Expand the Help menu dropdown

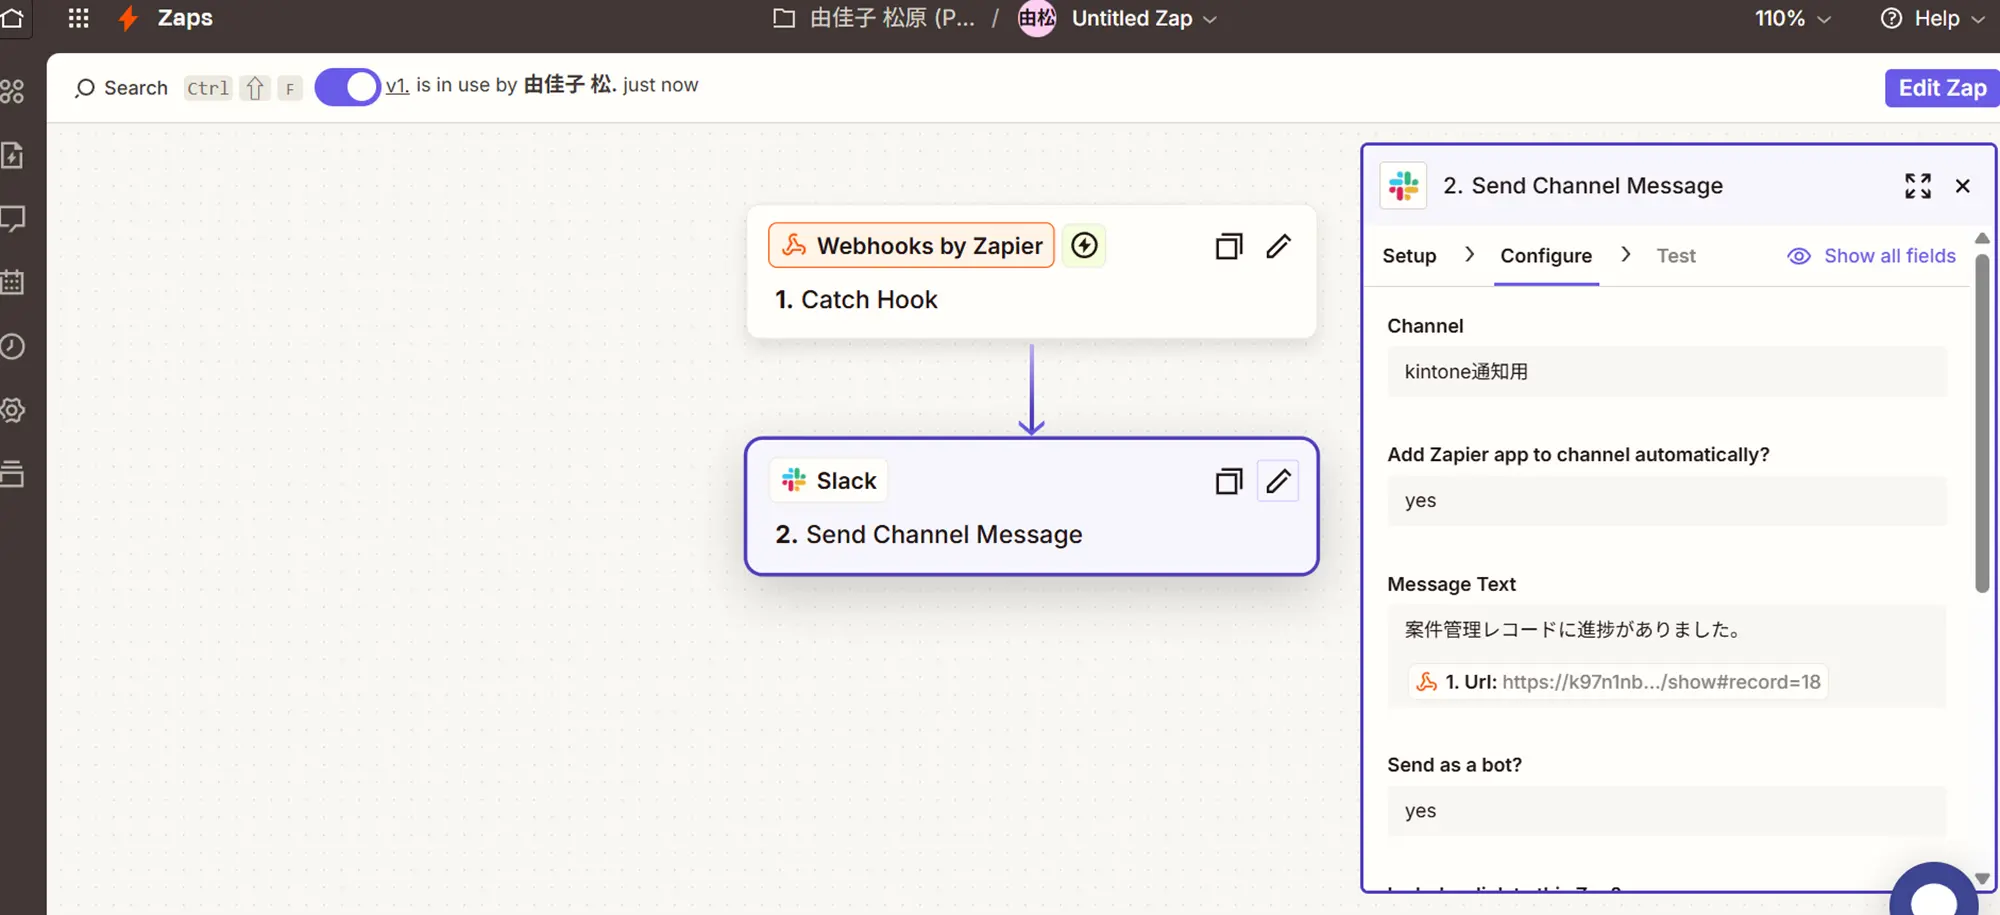[1932, 19]
